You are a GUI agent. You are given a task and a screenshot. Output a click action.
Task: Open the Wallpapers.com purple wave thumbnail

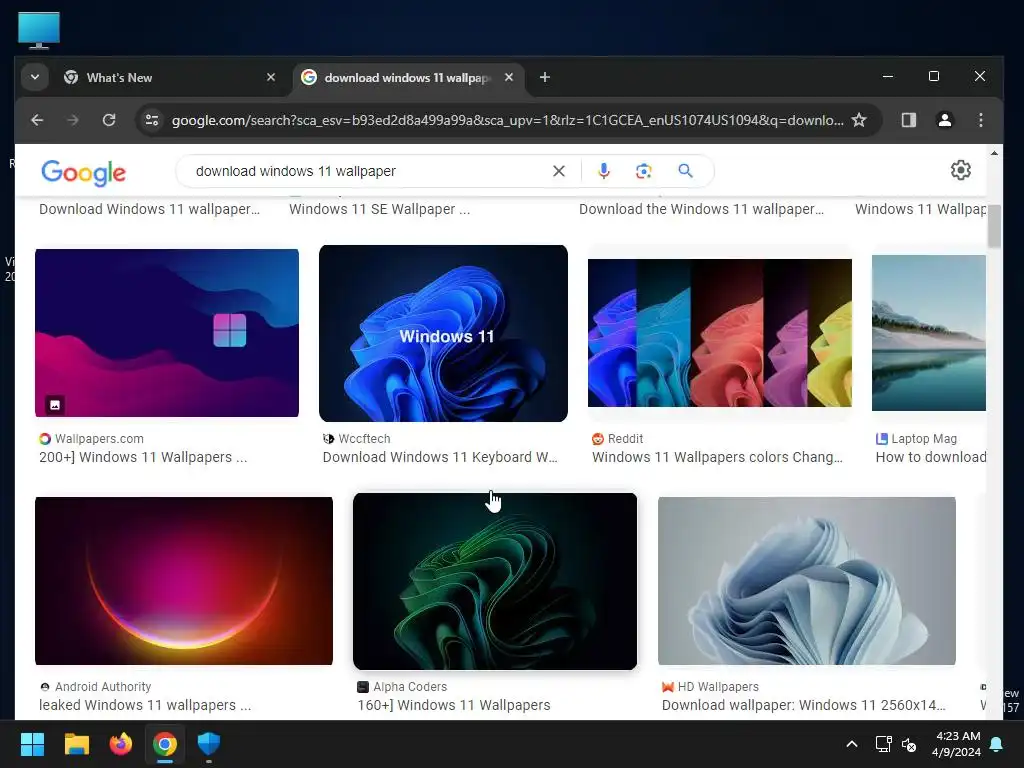pyautogui.click(x=167, y=333)
